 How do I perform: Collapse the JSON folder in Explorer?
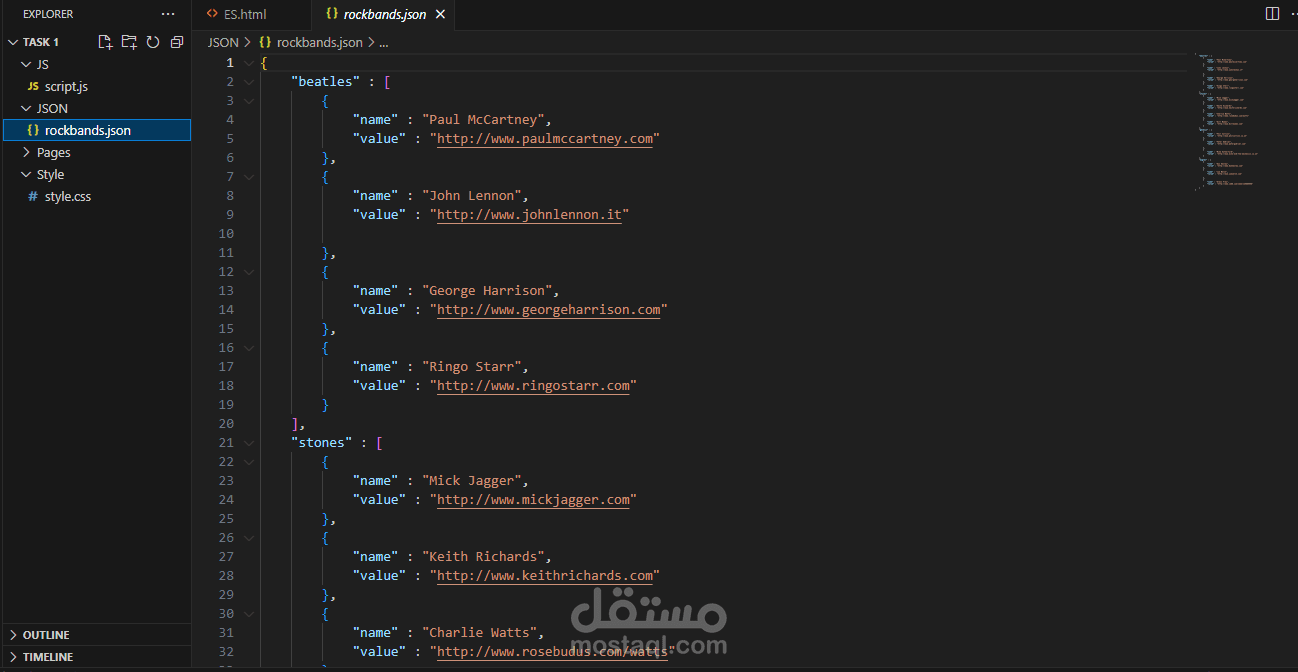(27, 108)
